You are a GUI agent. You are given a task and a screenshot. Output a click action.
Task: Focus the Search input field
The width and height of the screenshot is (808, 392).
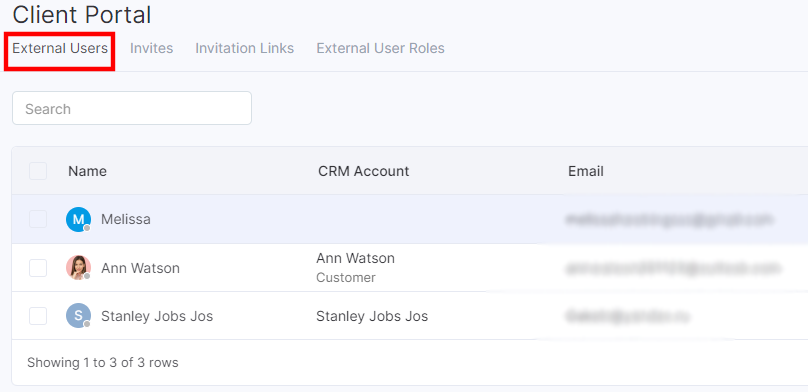(132, 108)
